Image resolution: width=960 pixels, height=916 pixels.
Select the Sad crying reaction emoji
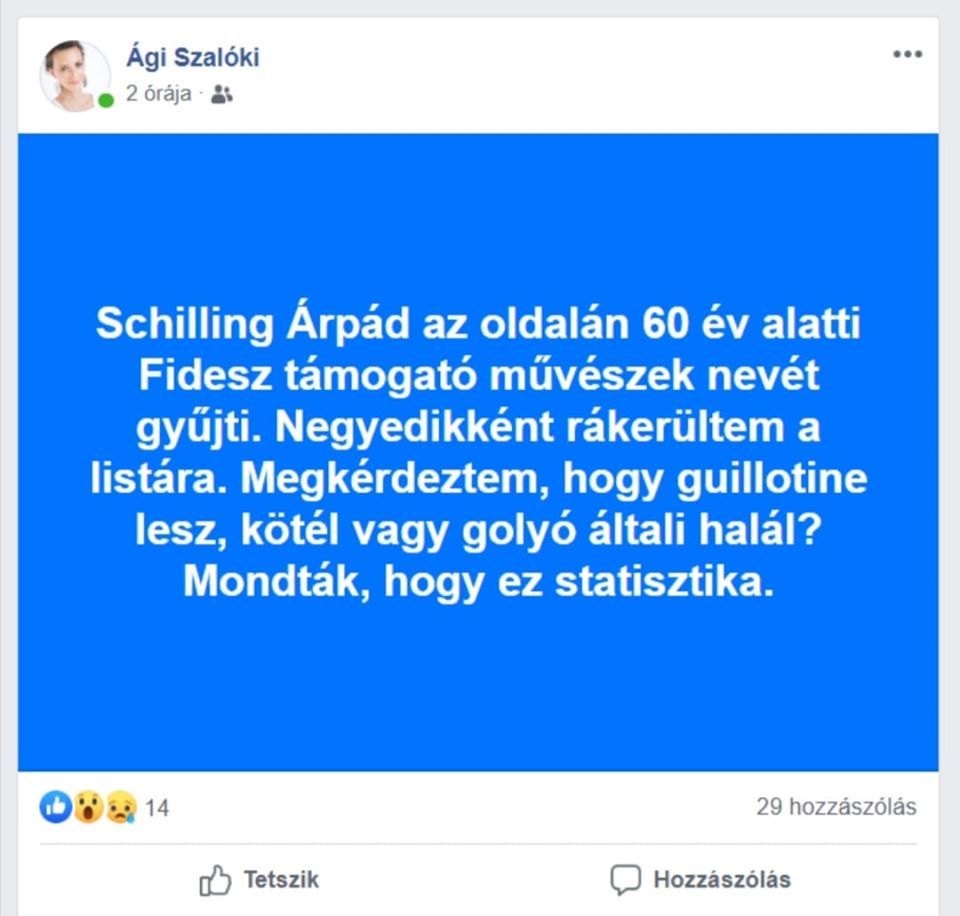click(121, 806)
